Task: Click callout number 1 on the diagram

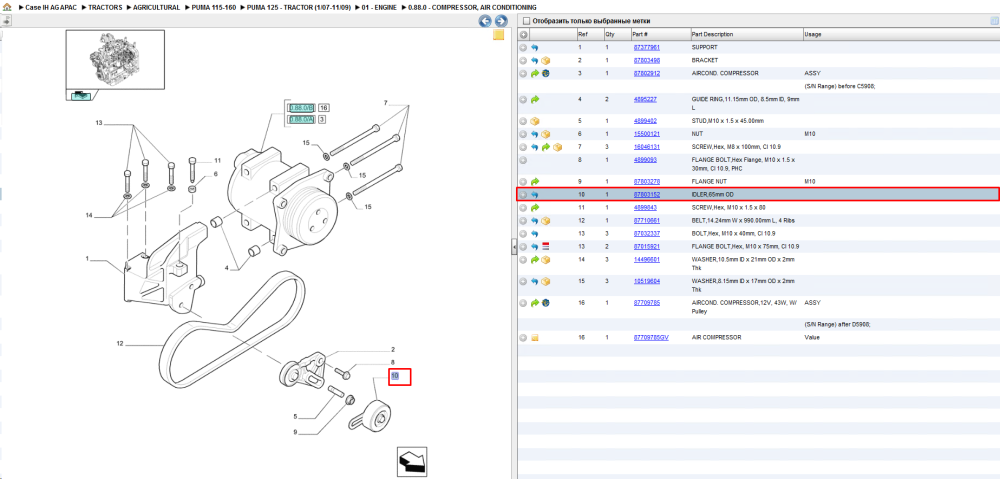Action: pyautogui.click(x=87, y=258)
